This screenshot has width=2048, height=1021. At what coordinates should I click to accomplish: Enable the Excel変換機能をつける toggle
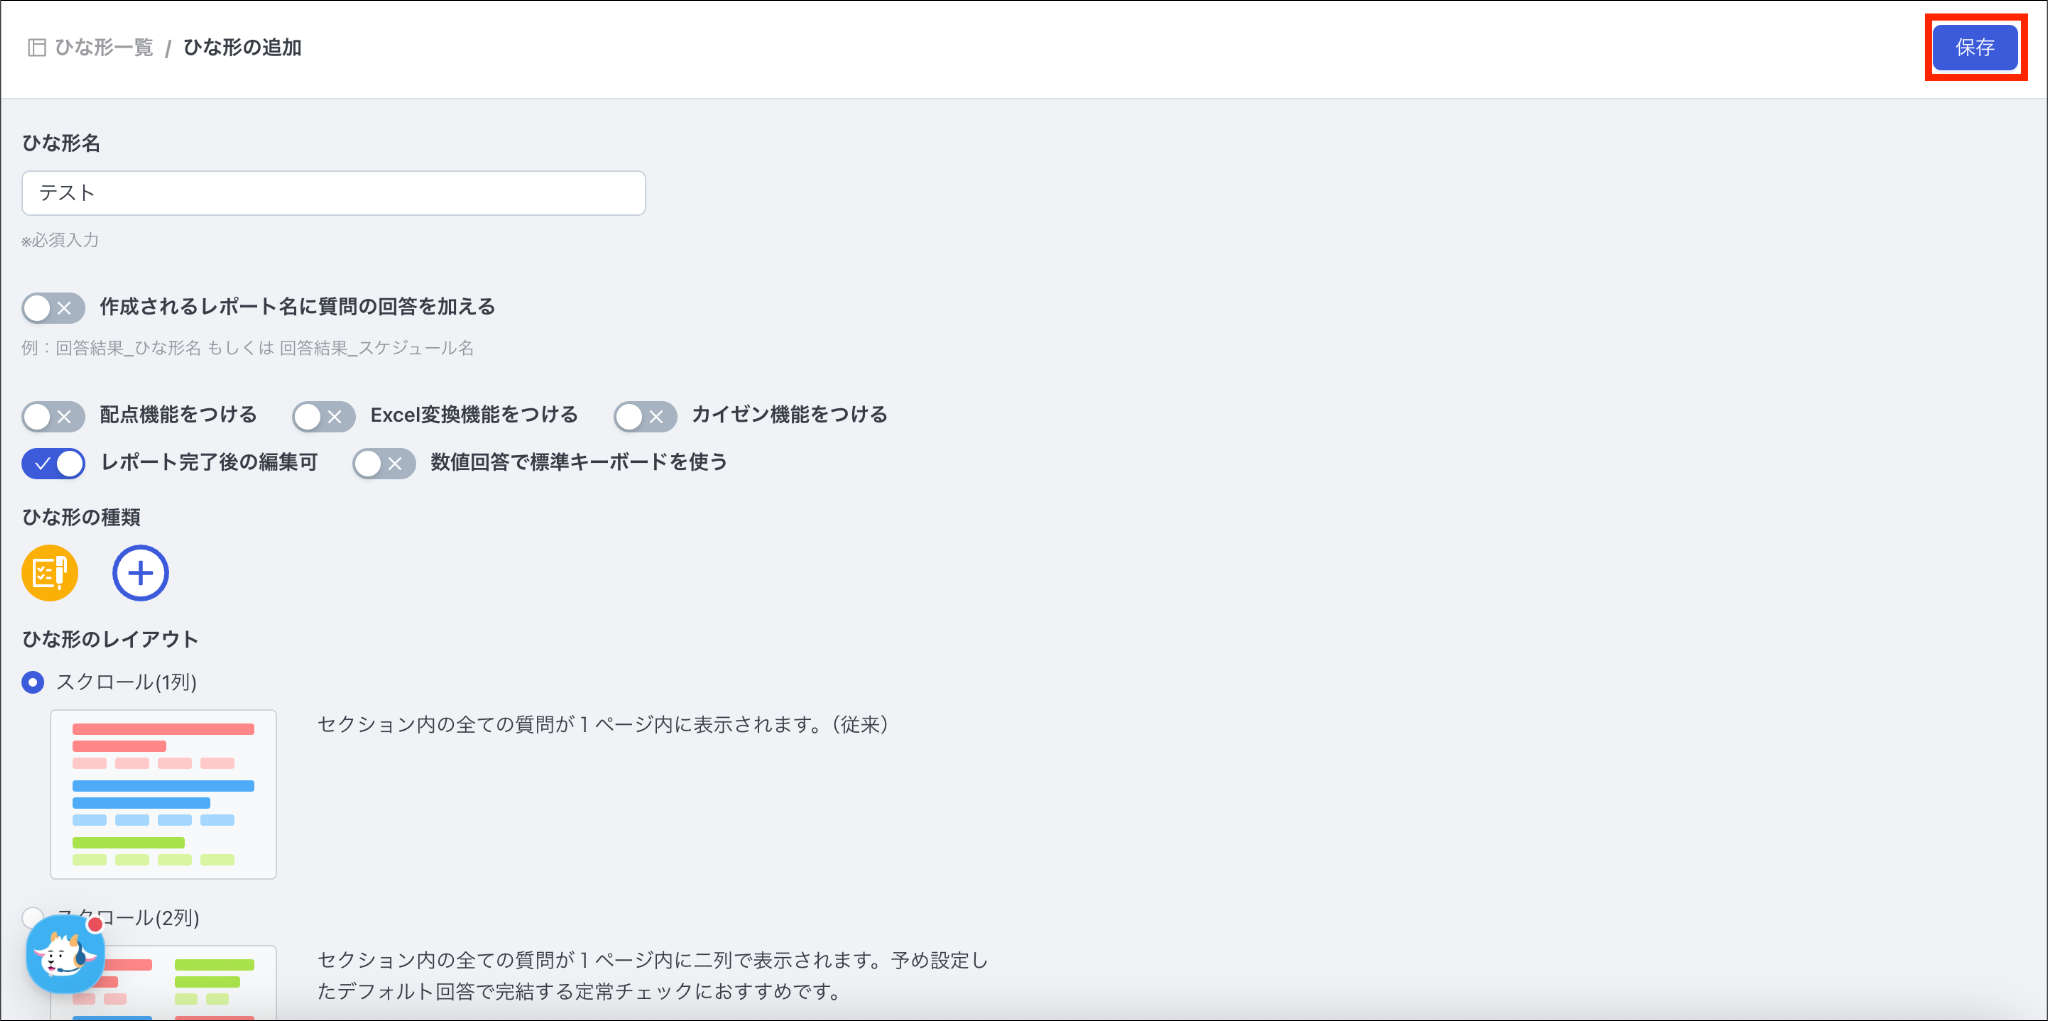point(324,416)
